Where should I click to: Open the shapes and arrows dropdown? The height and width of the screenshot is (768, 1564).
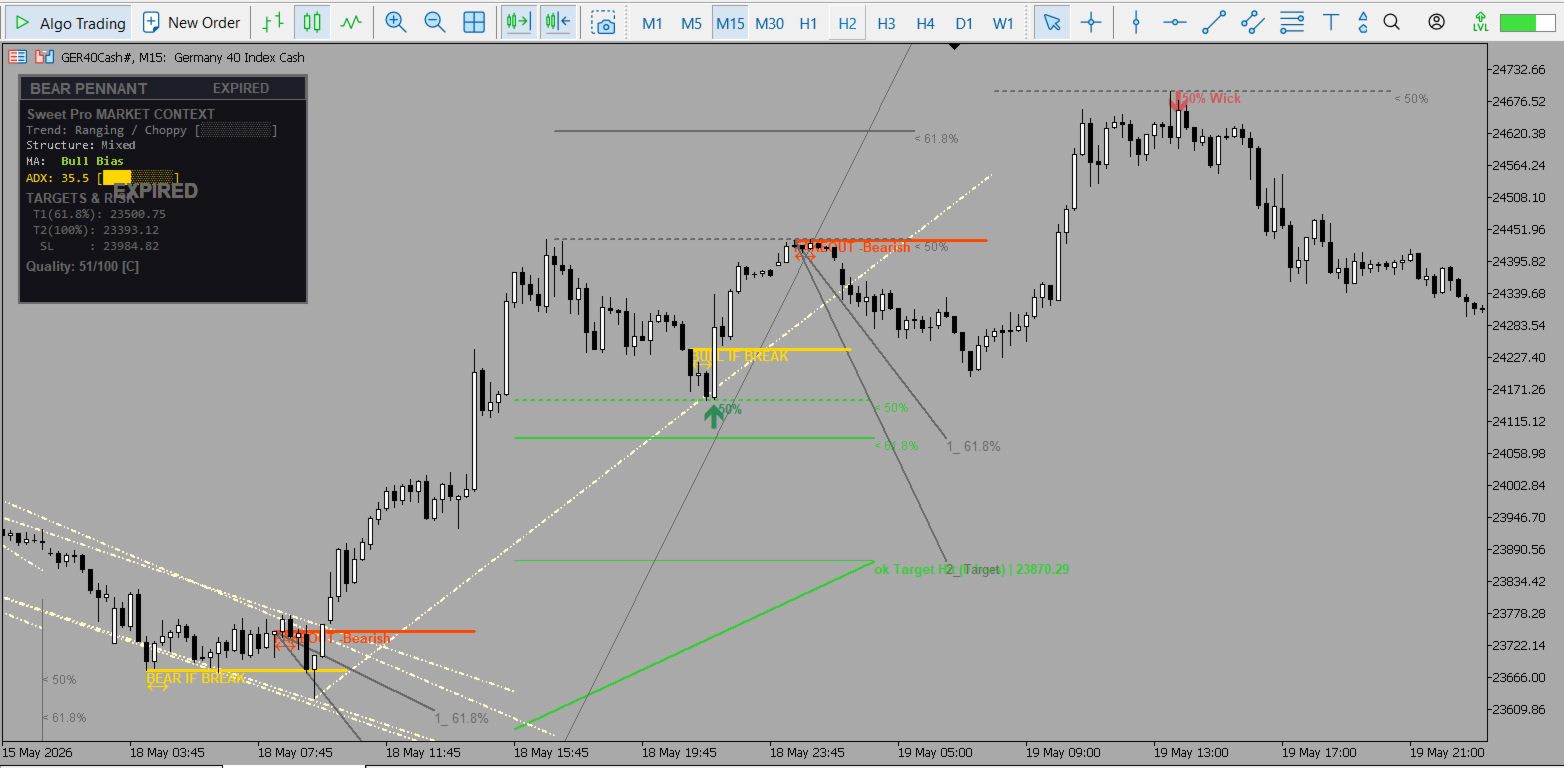1361,22
